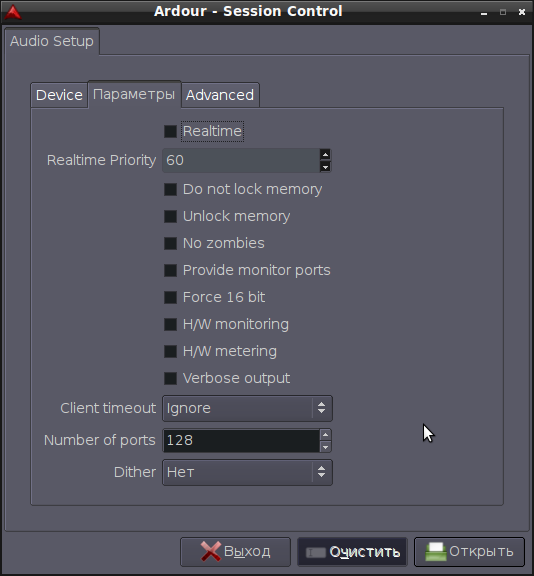534x576 pixels.
Task: Enable the Realtime checkbox
Action: point(170,131)
